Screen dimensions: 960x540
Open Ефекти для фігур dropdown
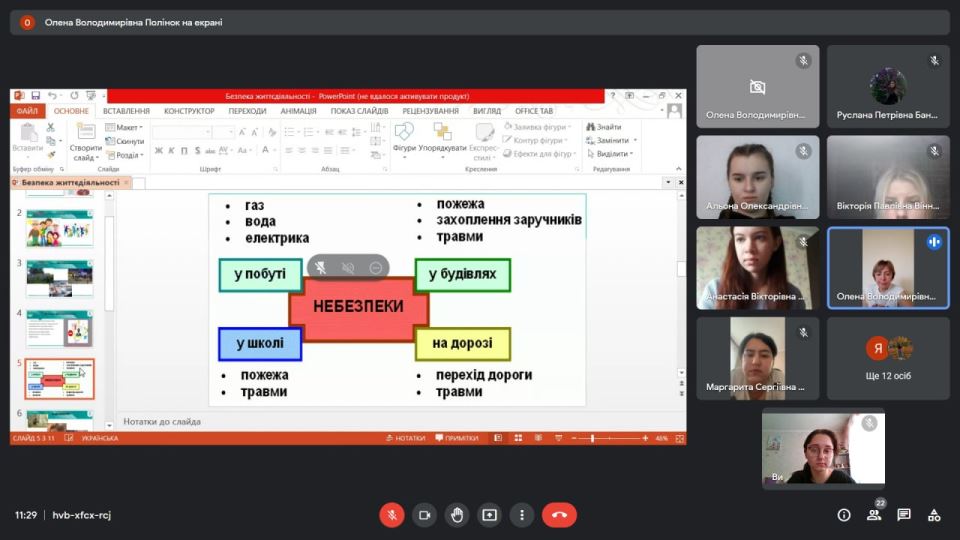pyautogui.click(x=539, y=154)
